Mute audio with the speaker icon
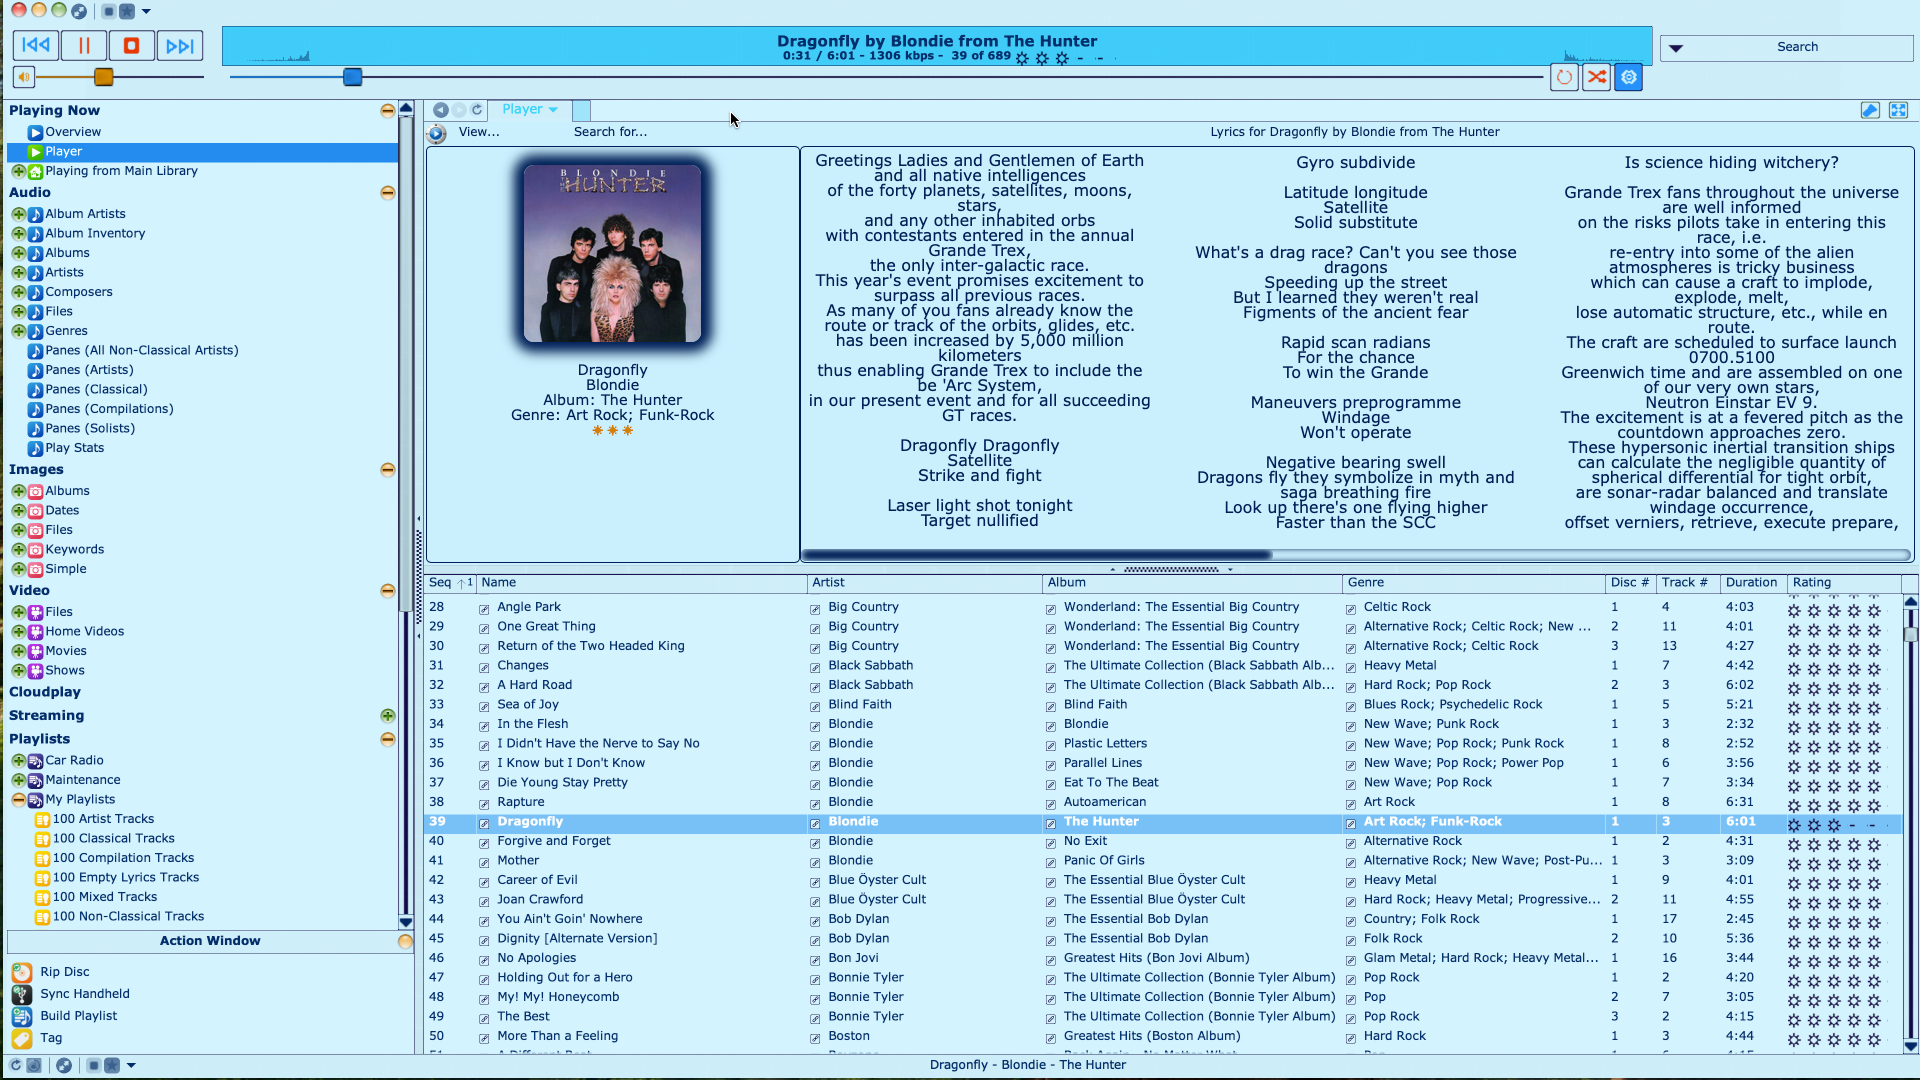The width and height of the screenshot is (1920, 1080). tap(24, 77)
